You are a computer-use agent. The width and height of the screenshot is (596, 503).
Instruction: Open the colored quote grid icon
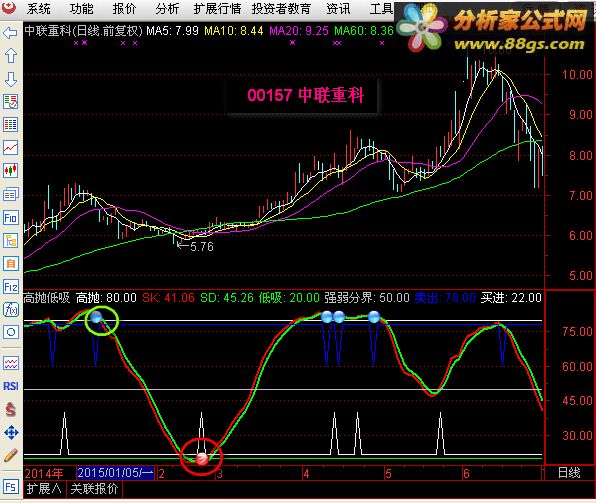tap(11, 124)
